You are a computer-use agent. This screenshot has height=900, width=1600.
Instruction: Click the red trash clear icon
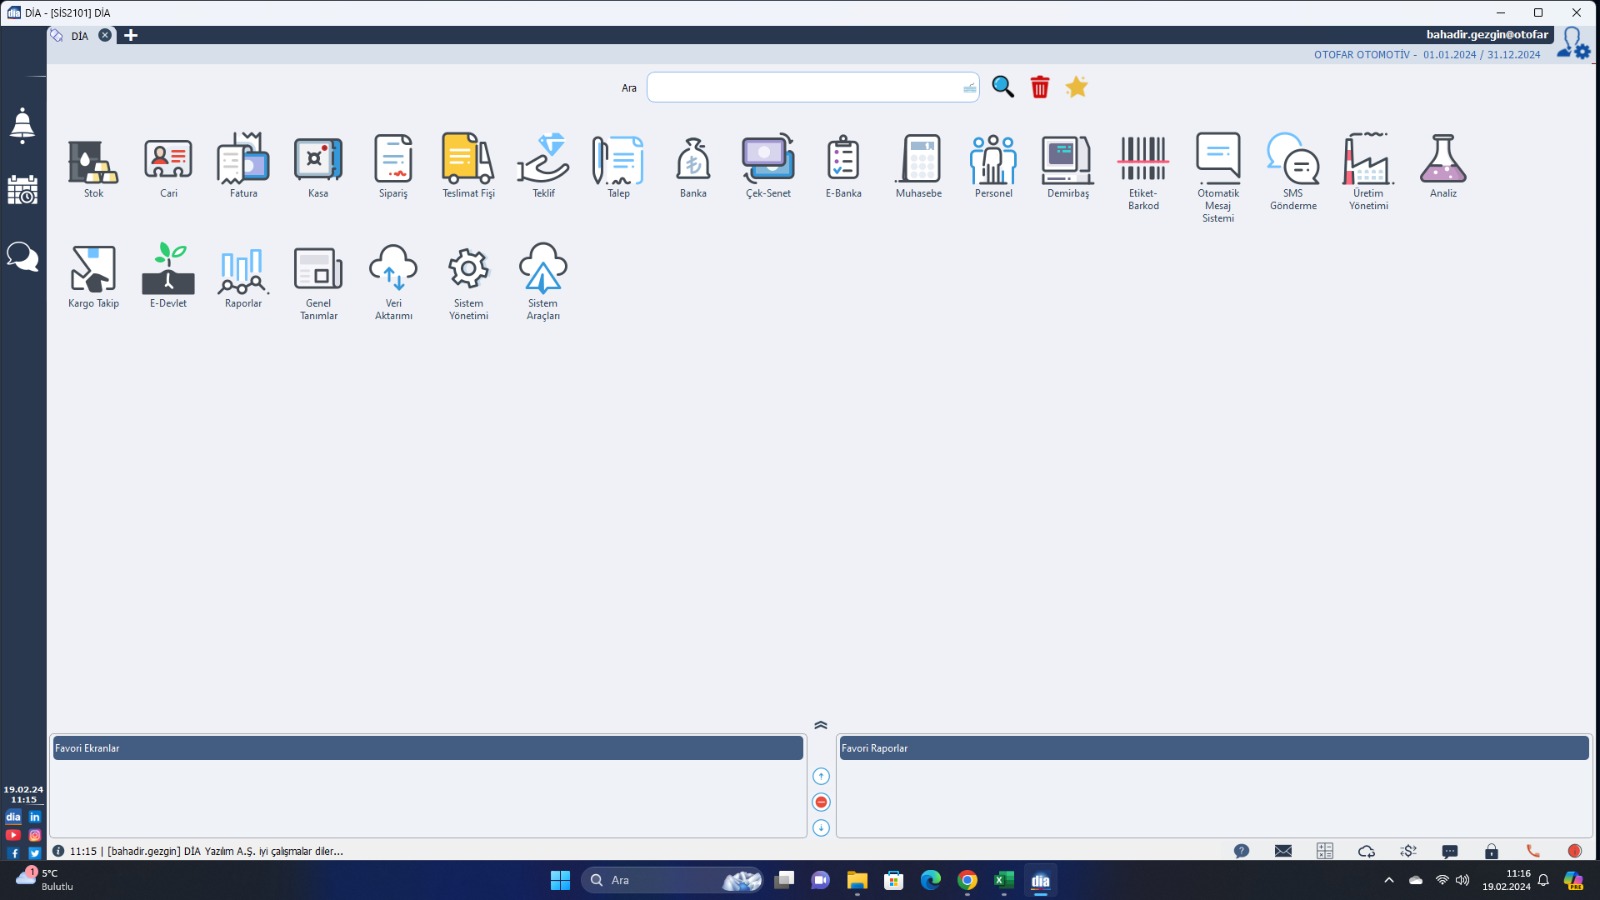click(1040, 87)
